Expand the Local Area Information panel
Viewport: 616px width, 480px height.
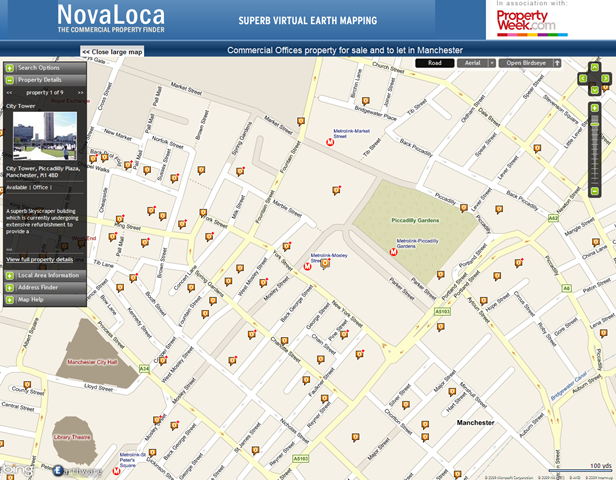click(x=45, y=275)
